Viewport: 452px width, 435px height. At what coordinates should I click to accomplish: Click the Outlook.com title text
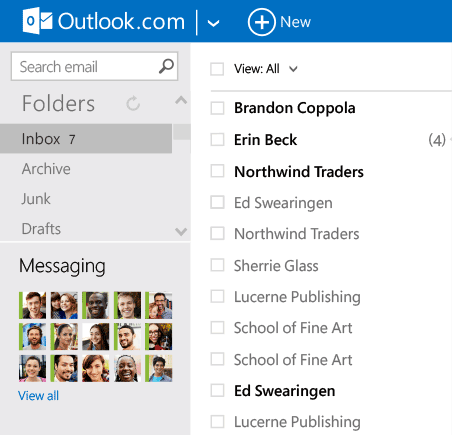pyautogui.click(x=121, y=22)
